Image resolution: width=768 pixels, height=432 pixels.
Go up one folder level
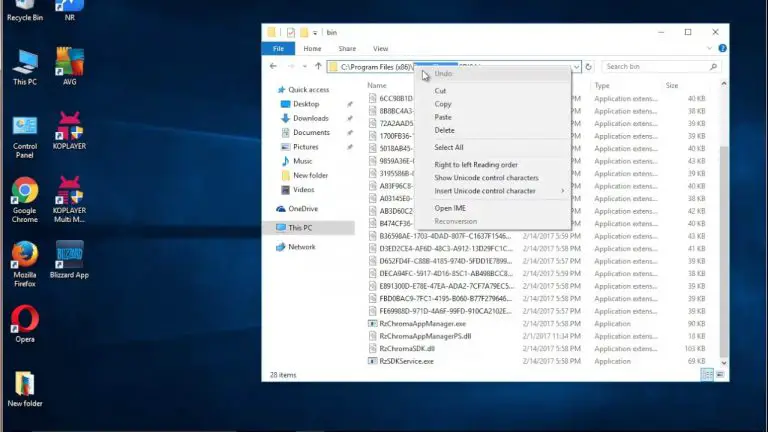pos(318,66)
